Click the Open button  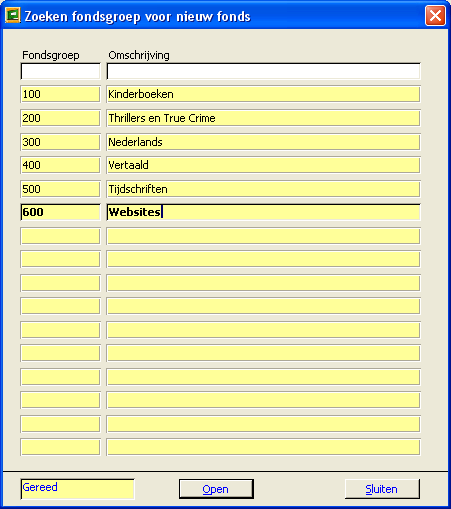pyautogui.click(x=216, y=489)
